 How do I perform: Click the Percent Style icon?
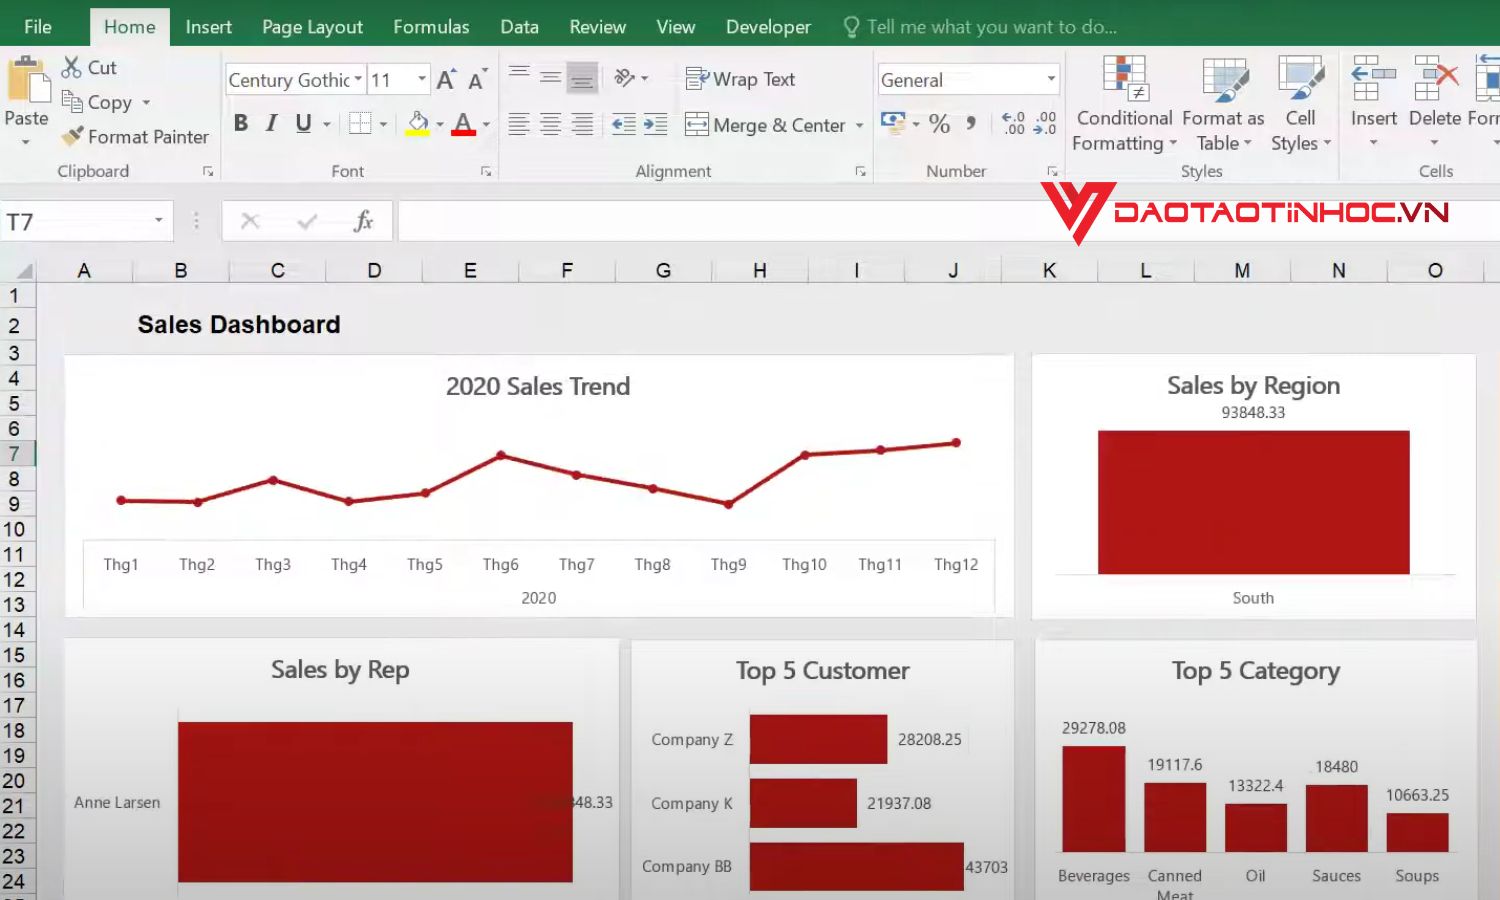point(938,123)
